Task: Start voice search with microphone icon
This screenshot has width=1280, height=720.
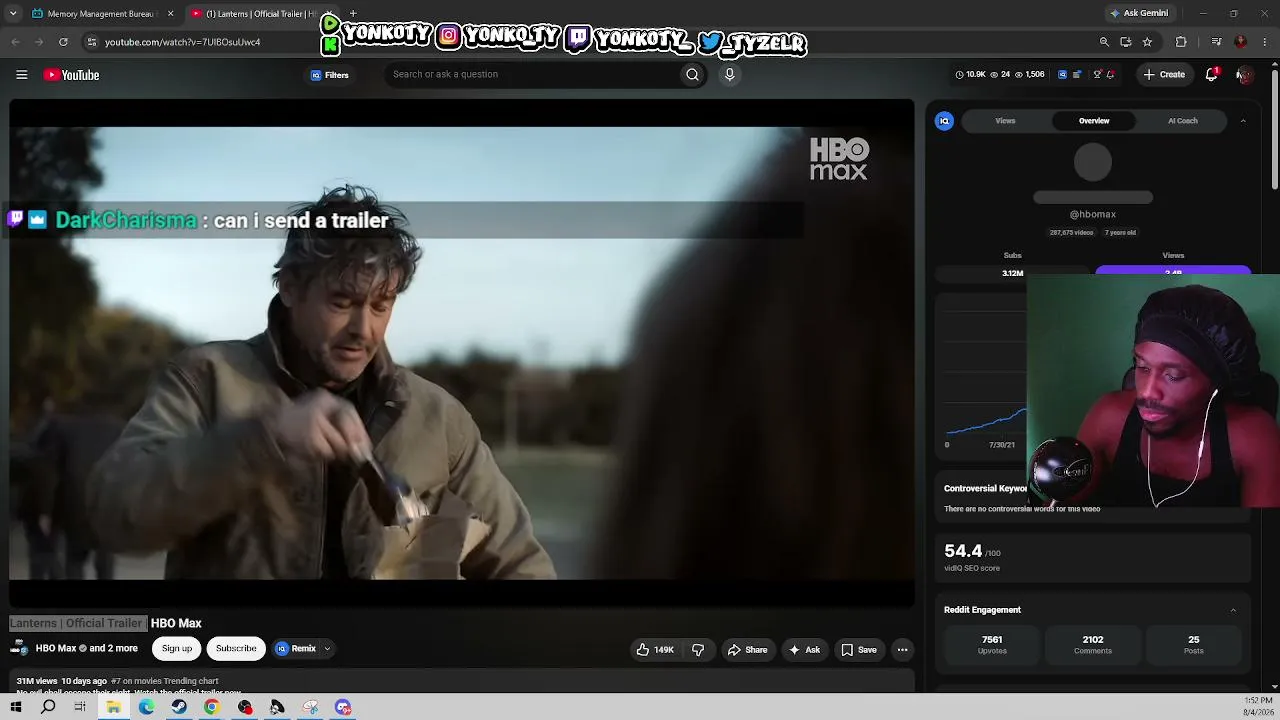Action: (x=729, y=74)
